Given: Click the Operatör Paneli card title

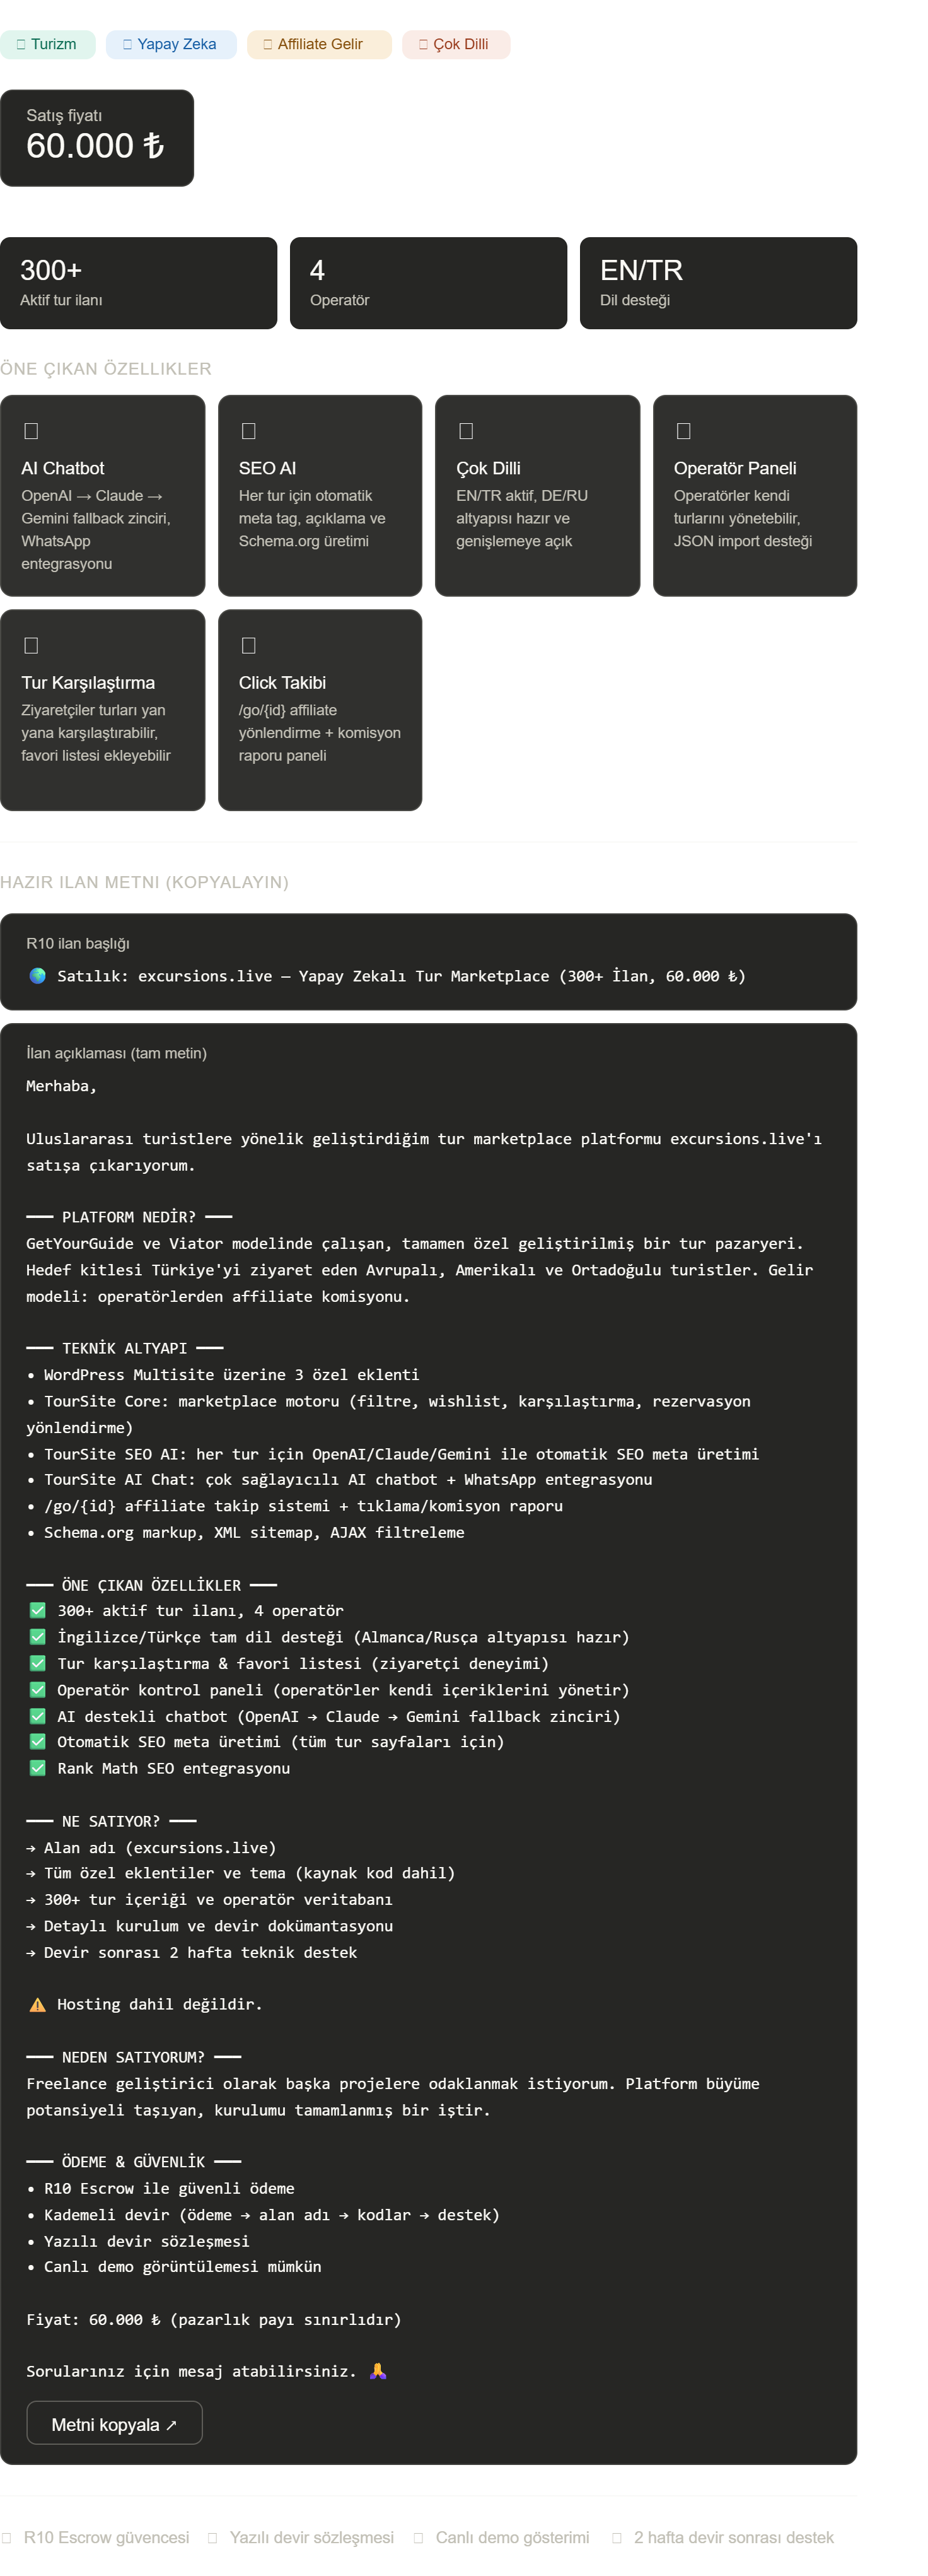Looking at the screenshot, I should click(x=735, y=468).
